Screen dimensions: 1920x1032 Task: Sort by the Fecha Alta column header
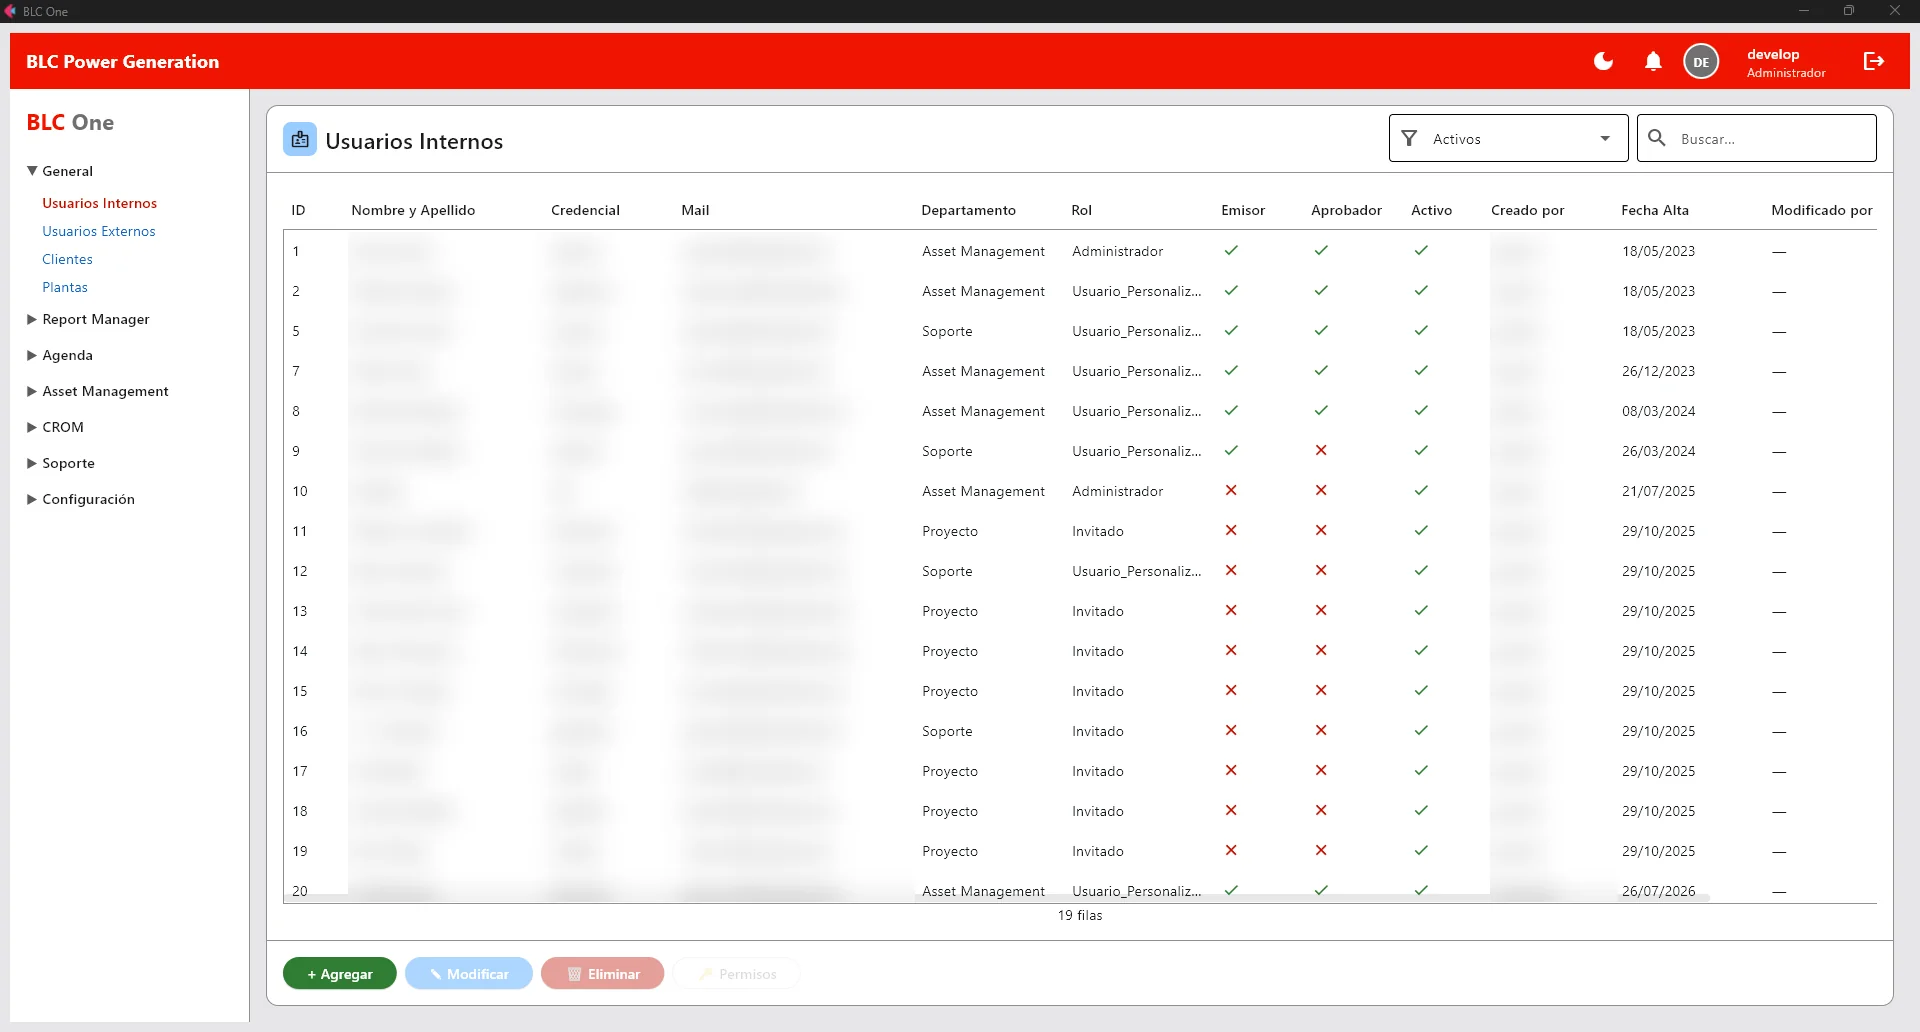(x=1655, y=210)
